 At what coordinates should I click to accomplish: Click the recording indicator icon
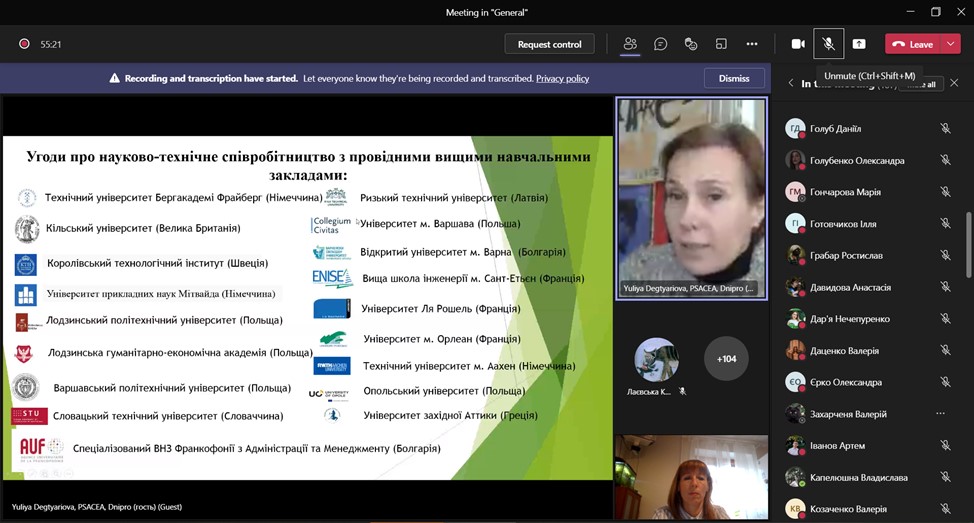point(24,44)
